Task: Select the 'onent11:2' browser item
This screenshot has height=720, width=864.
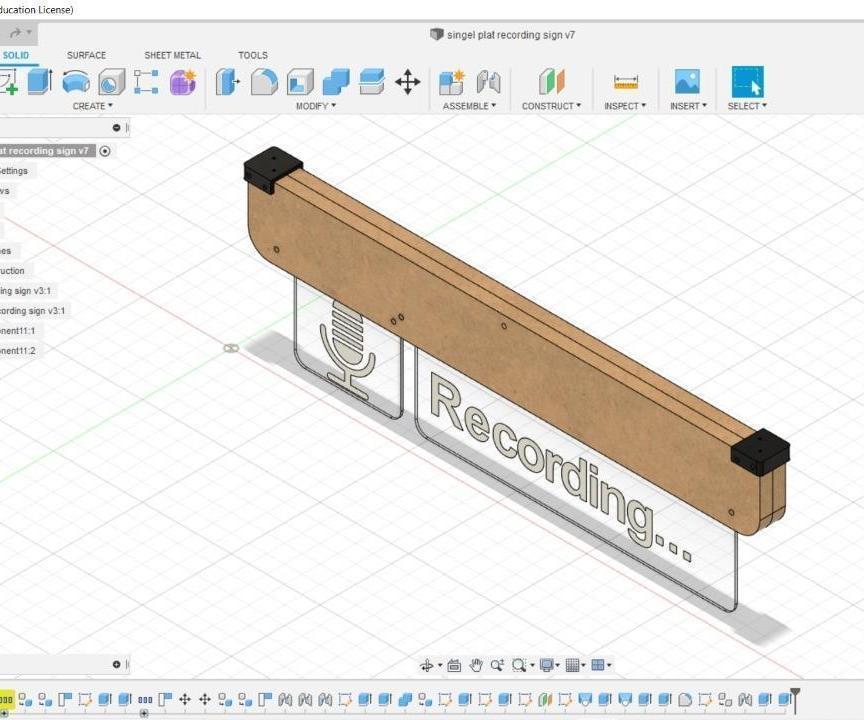Action: pyautogui.click(x=18, y=350)
